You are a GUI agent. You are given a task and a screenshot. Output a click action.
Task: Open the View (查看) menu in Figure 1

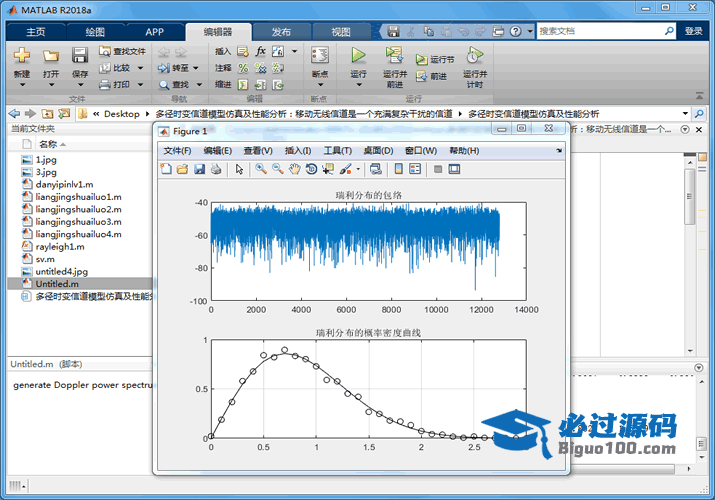pos(258,151)
